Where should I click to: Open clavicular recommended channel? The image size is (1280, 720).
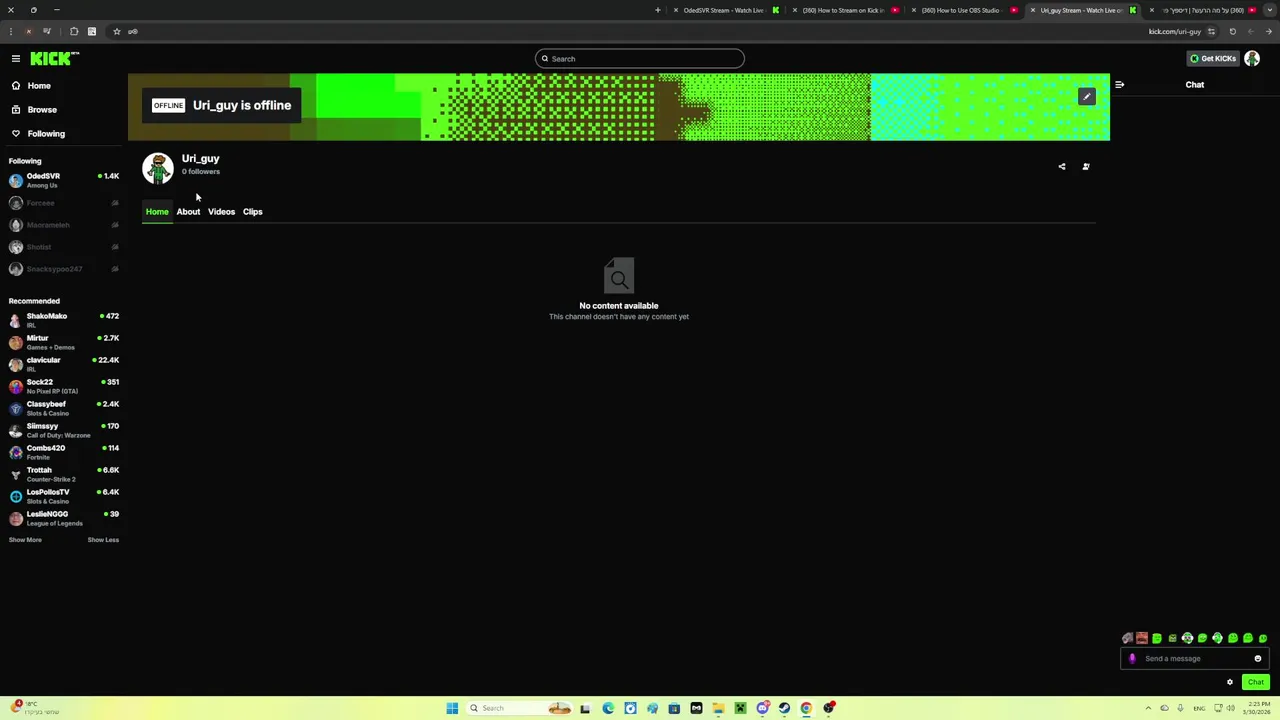(x=64, y=364)
